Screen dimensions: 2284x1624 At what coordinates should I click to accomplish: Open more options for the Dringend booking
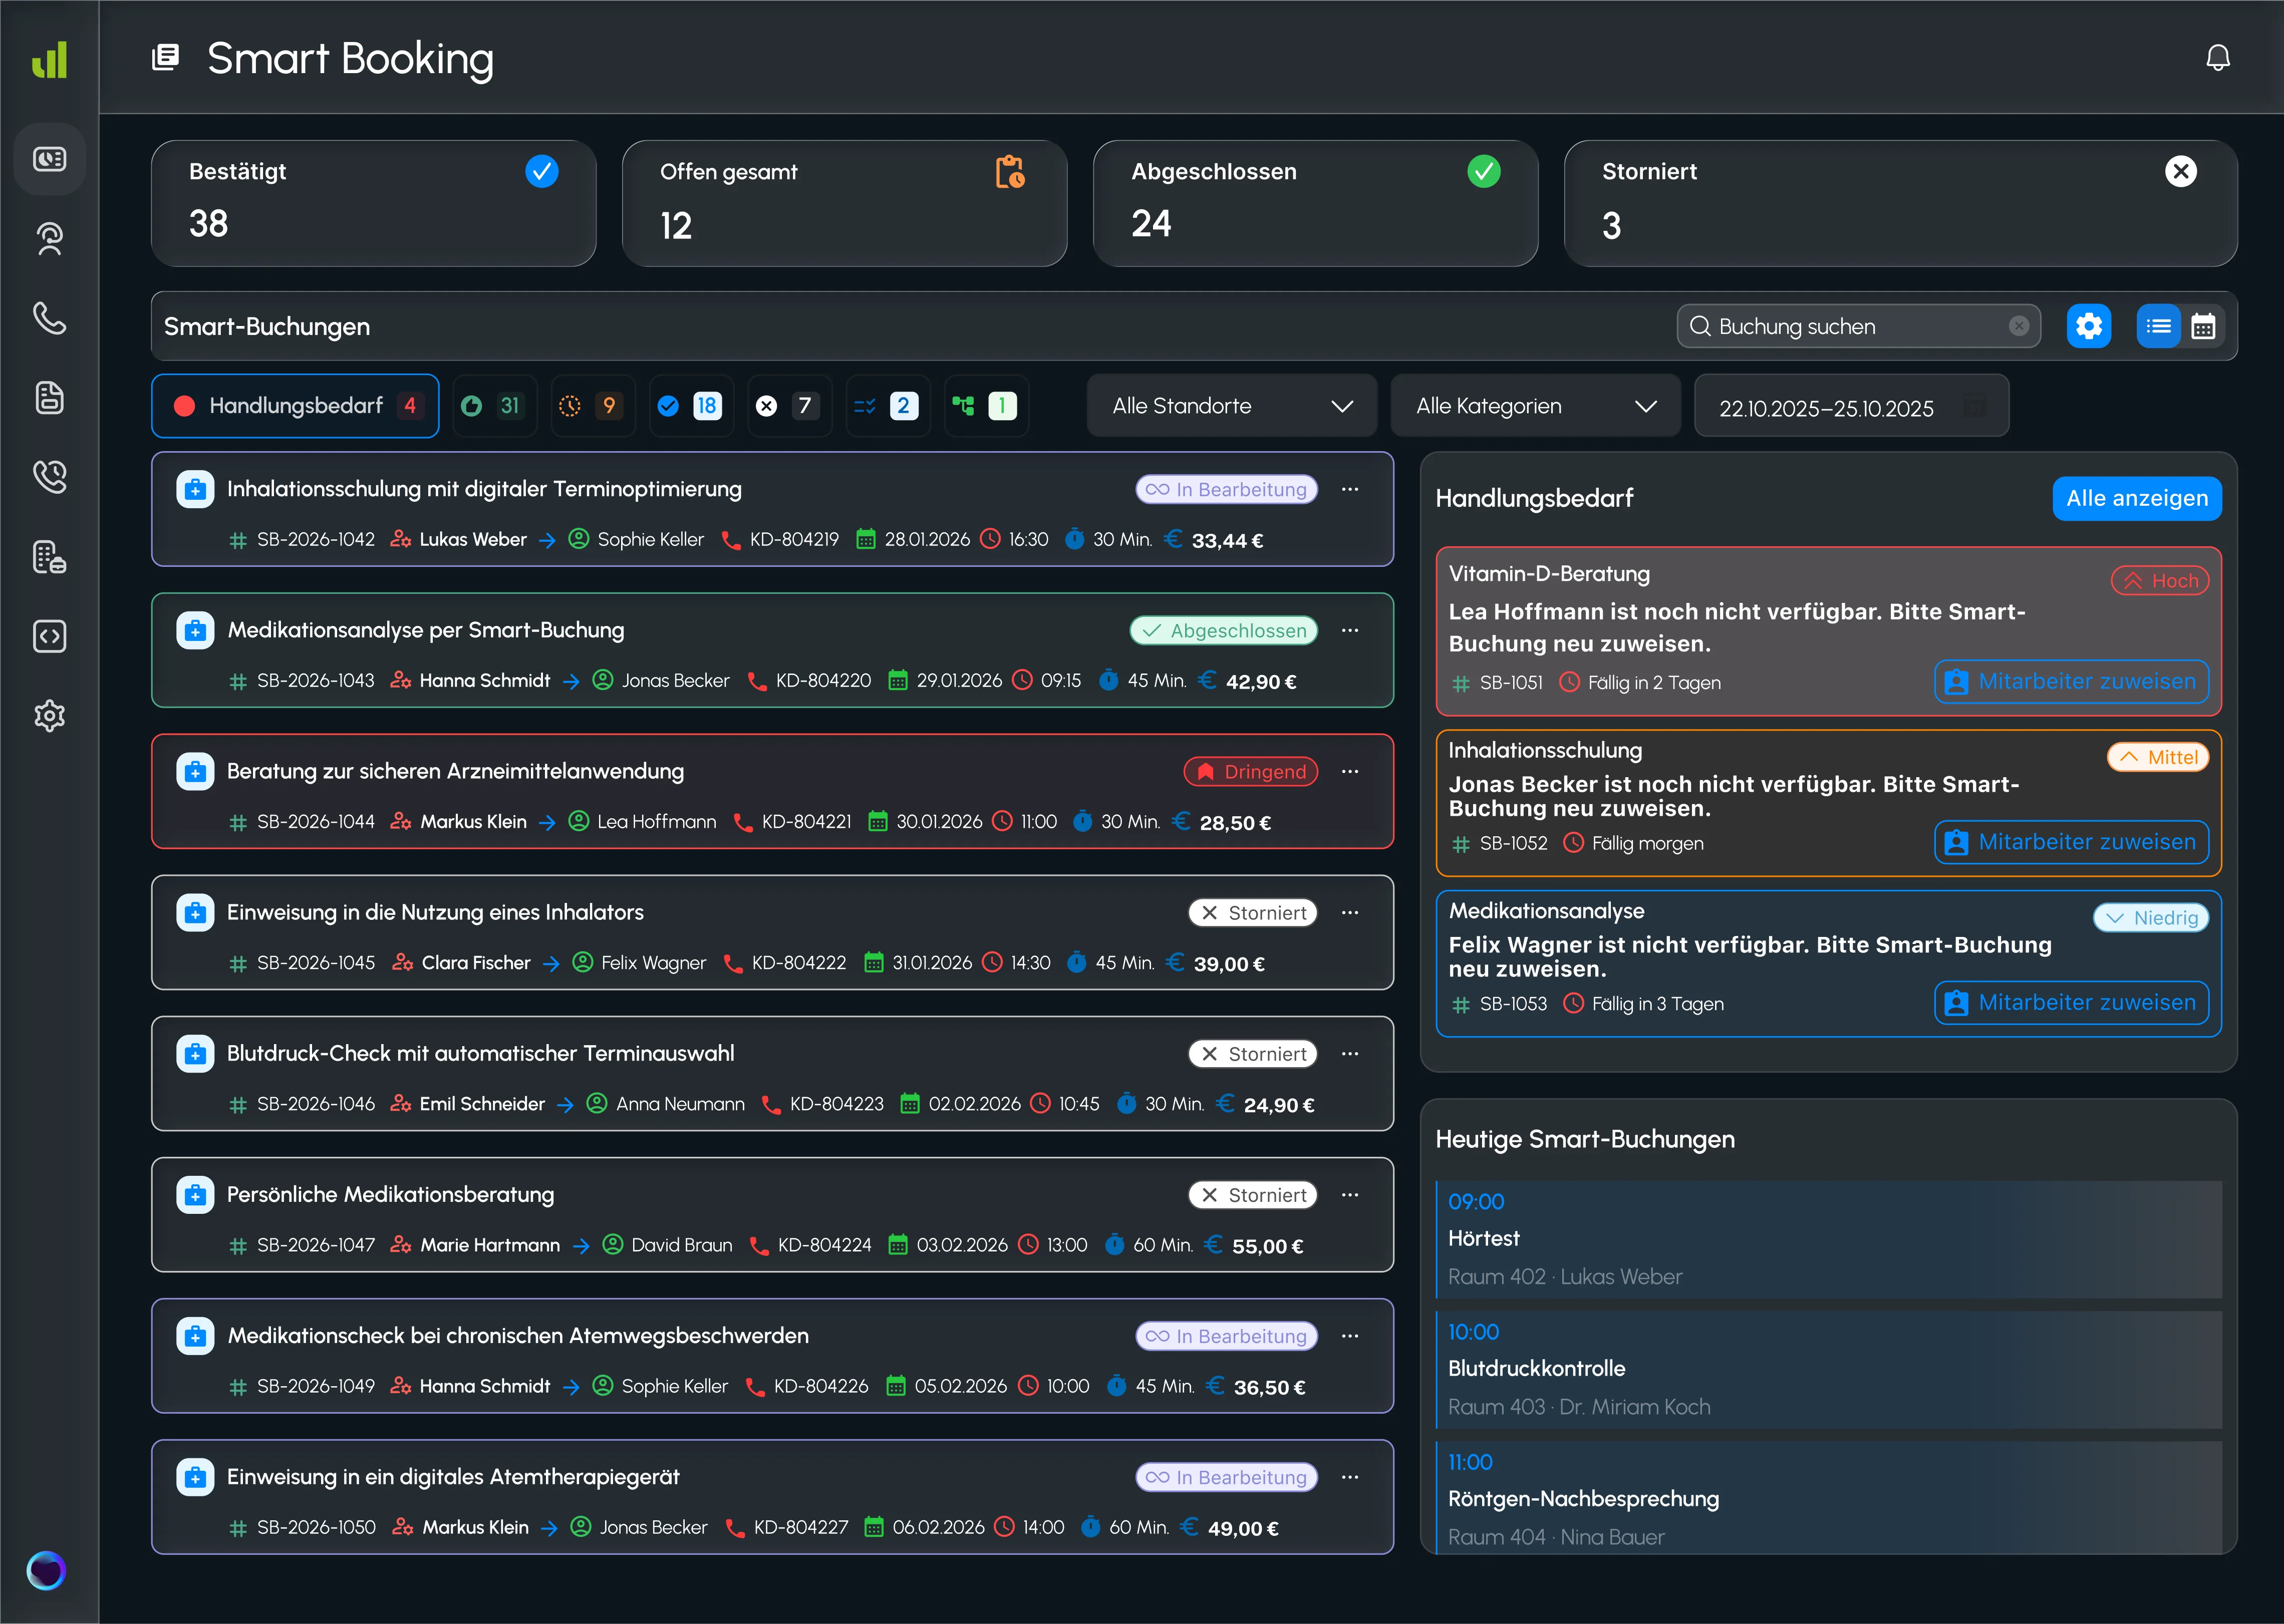(x=1350, y=771)
